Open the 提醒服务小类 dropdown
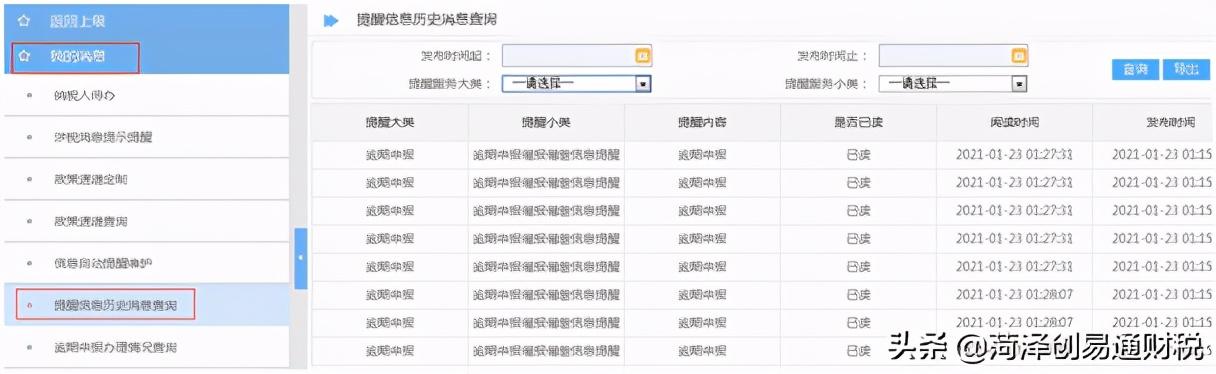 coord(953,84)
